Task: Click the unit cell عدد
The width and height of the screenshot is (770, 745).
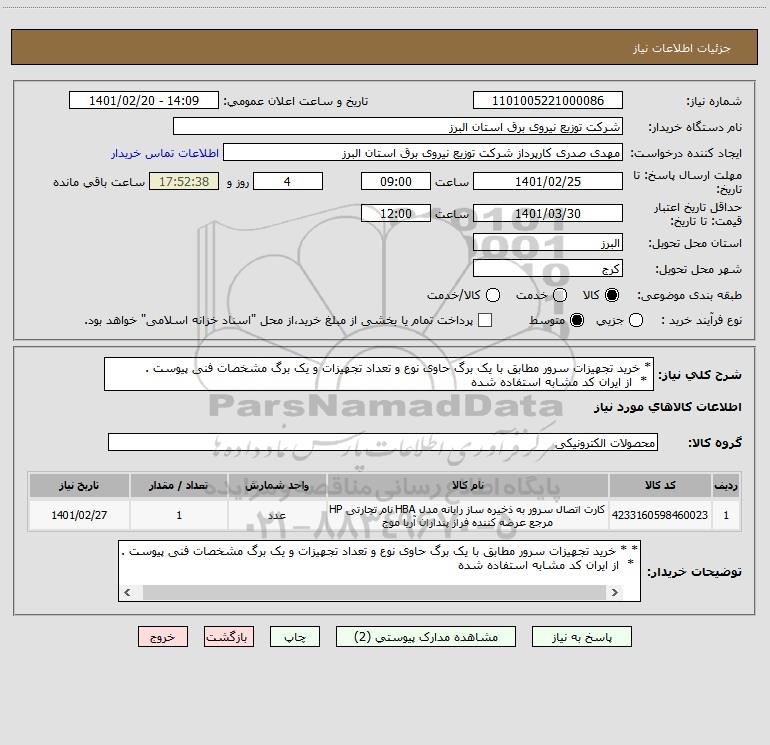Action: [x=277, y=515]
